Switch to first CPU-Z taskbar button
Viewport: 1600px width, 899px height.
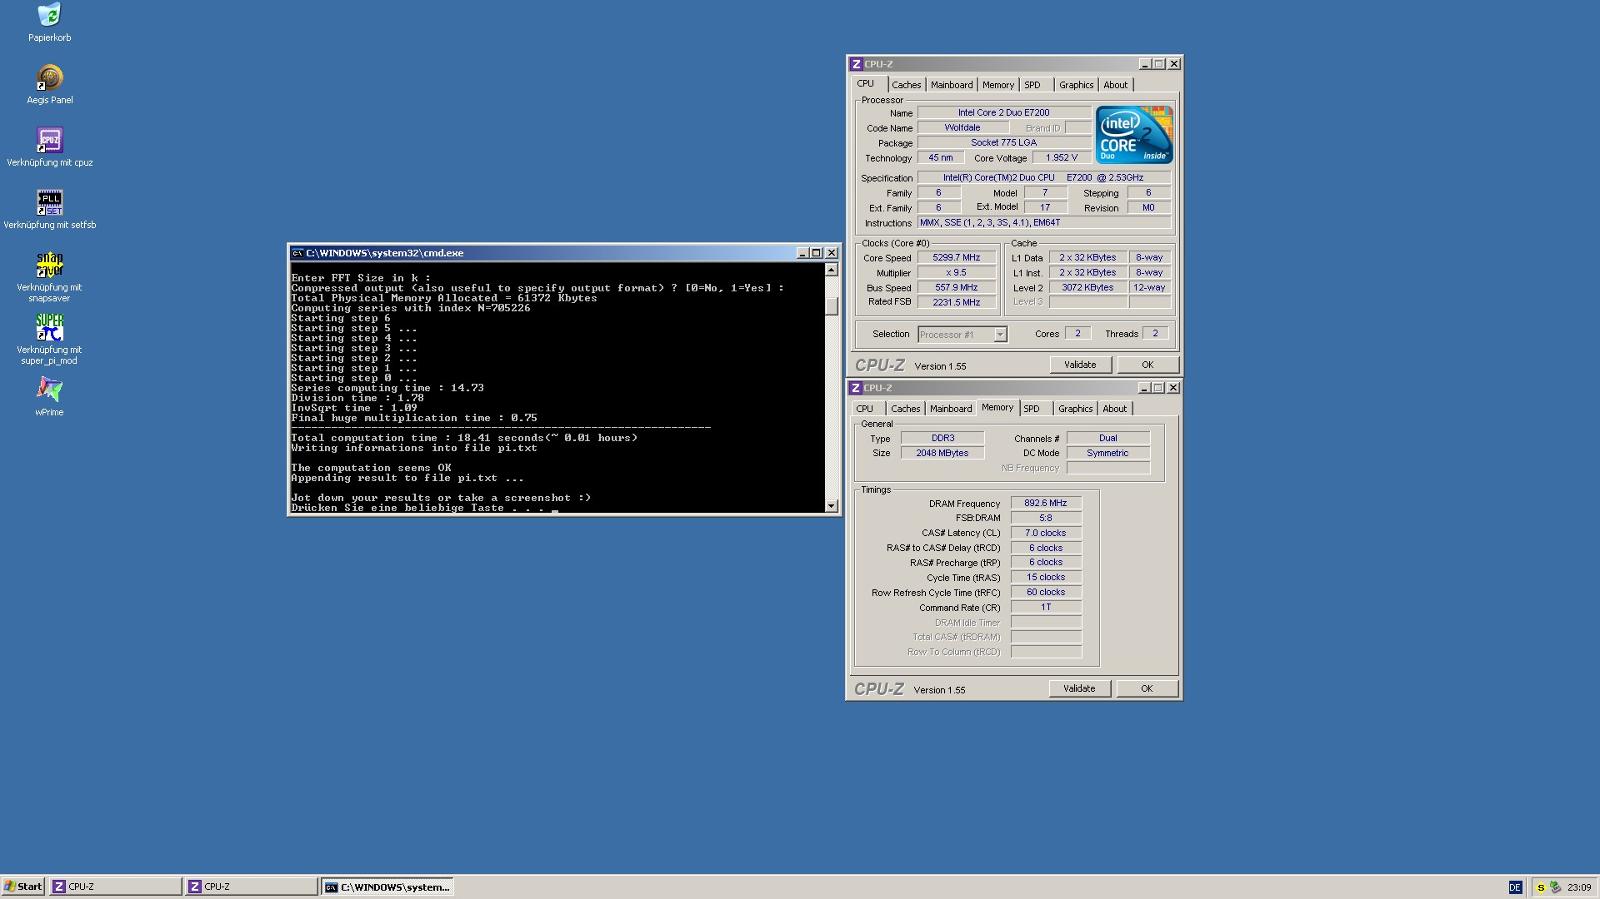[116, 887]
